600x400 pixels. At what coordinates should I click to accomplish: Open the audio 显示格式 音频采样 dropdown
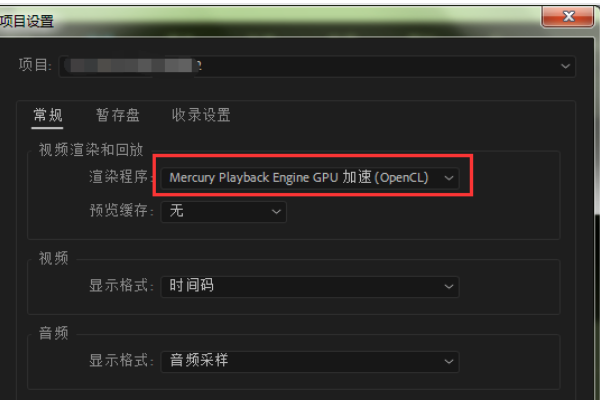click(x=310, y=361)
